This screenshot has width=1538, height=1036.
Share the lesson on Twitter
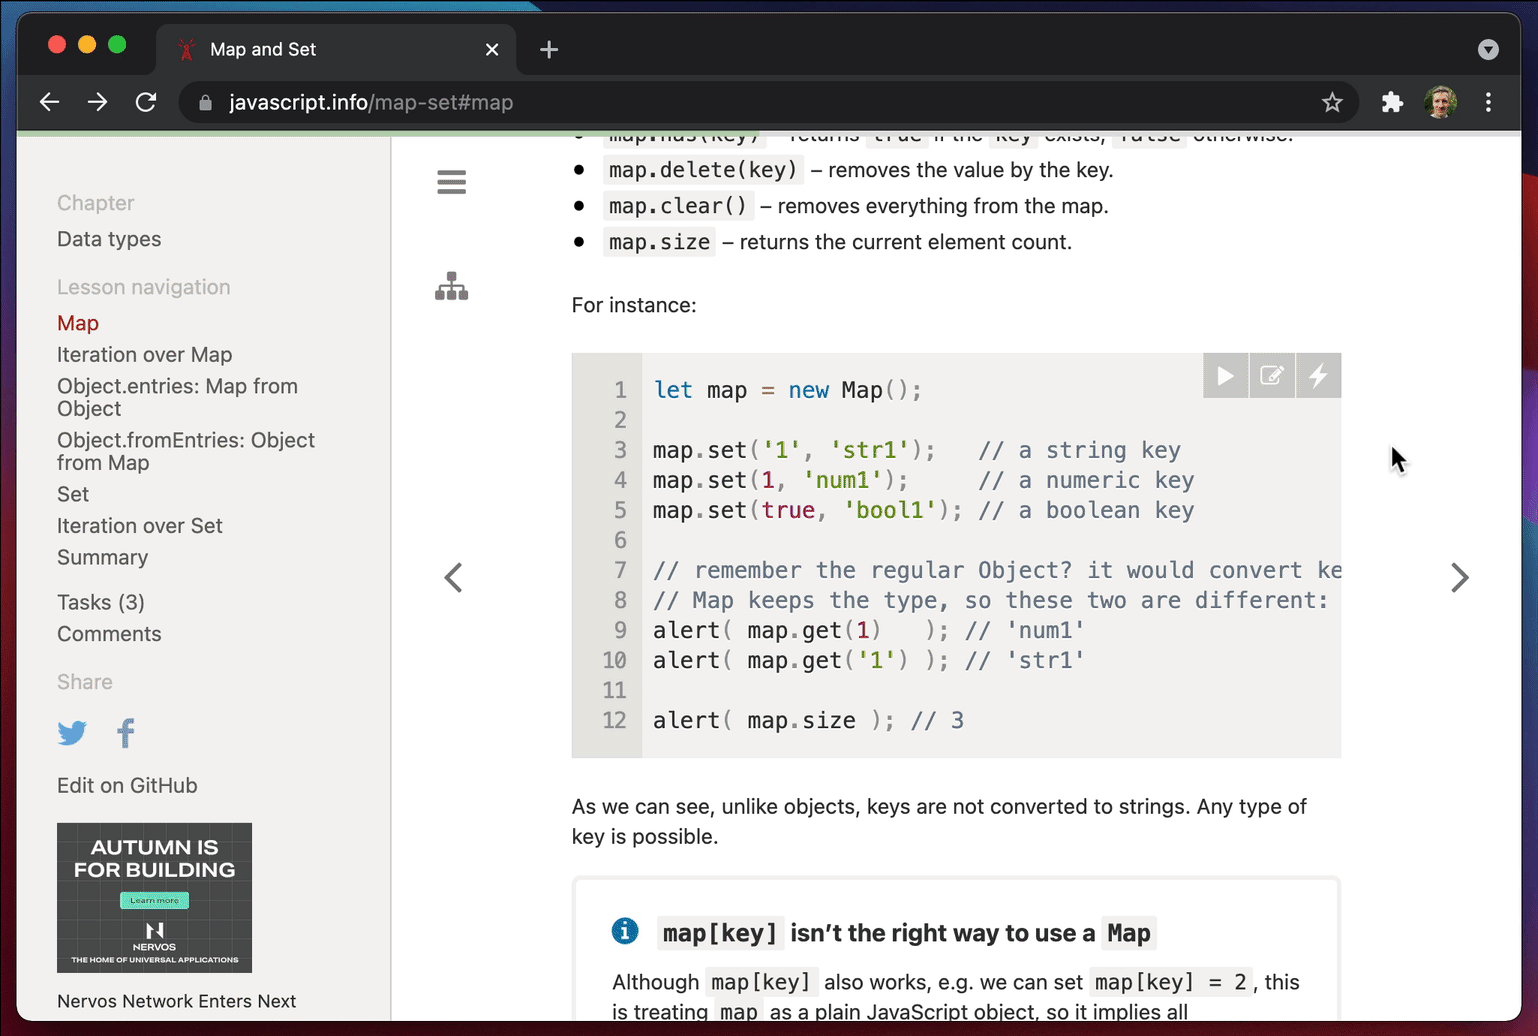tap(71, 733)
